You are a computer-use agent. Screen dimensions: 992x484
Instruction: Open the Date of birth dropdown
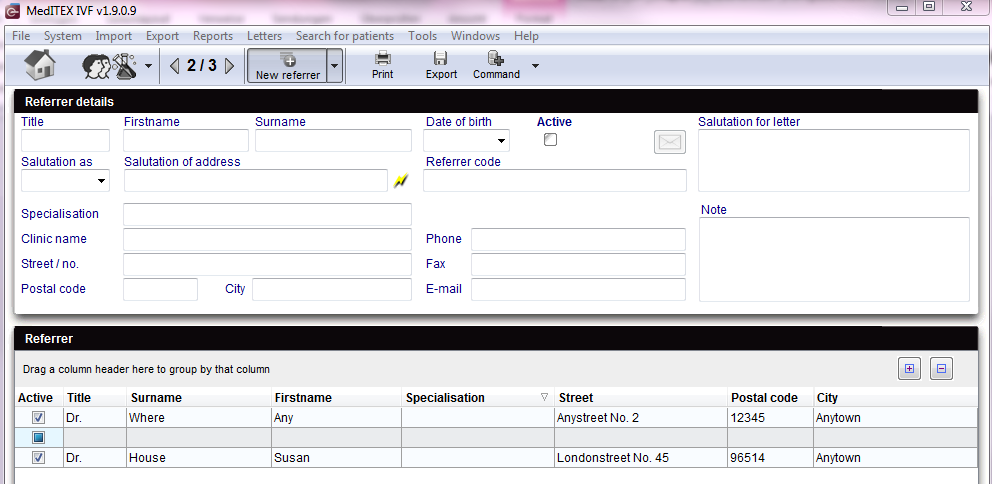point(502,141)
